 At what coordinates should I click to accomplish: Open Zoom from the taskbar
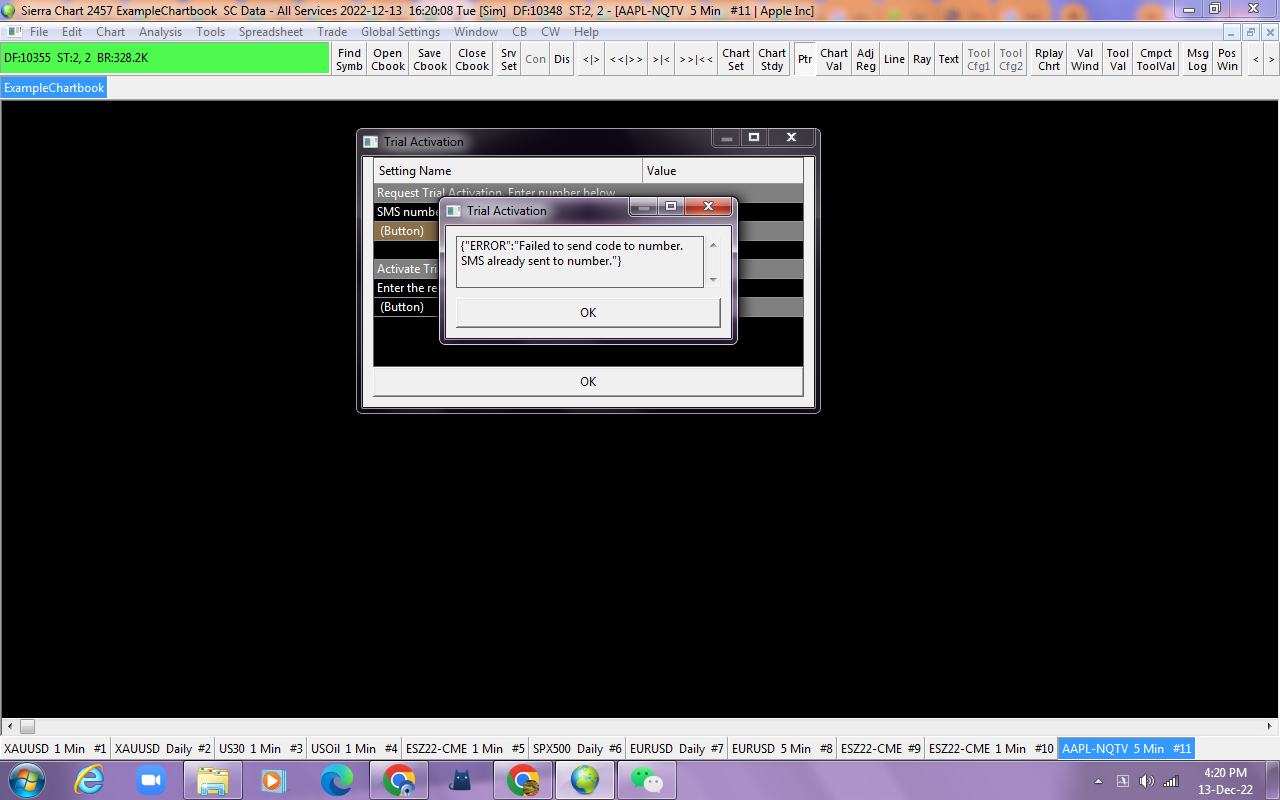coord(151,780)
